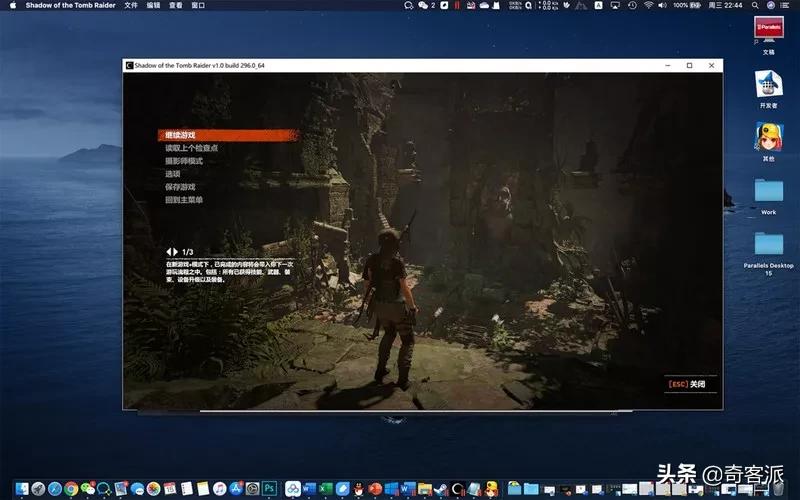Open Safari from the Dock
Viewport: 800px width, 500px height.
pyautogui.click(x=55, y=489)
